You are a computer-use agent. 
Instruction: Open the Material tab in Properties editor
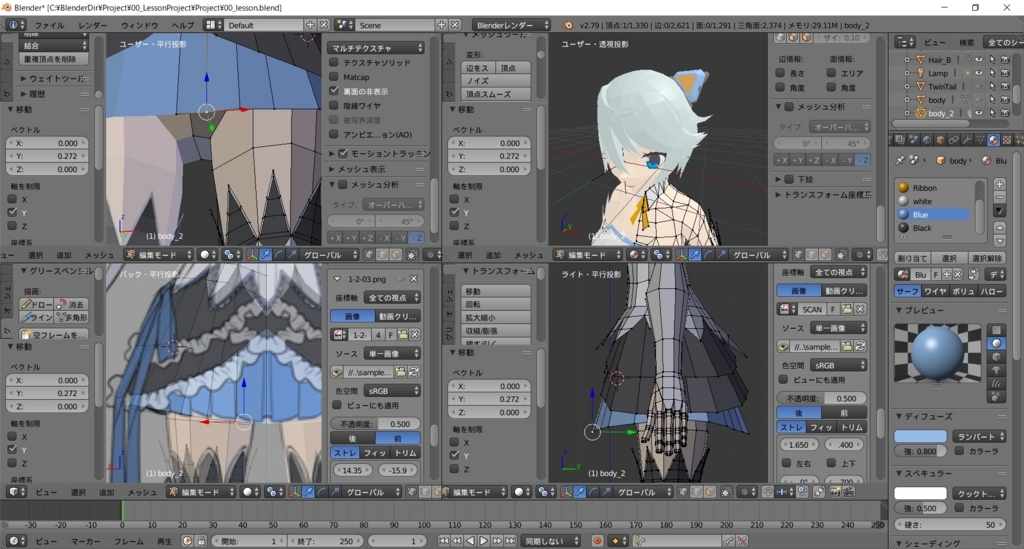(x=993, y=140)
